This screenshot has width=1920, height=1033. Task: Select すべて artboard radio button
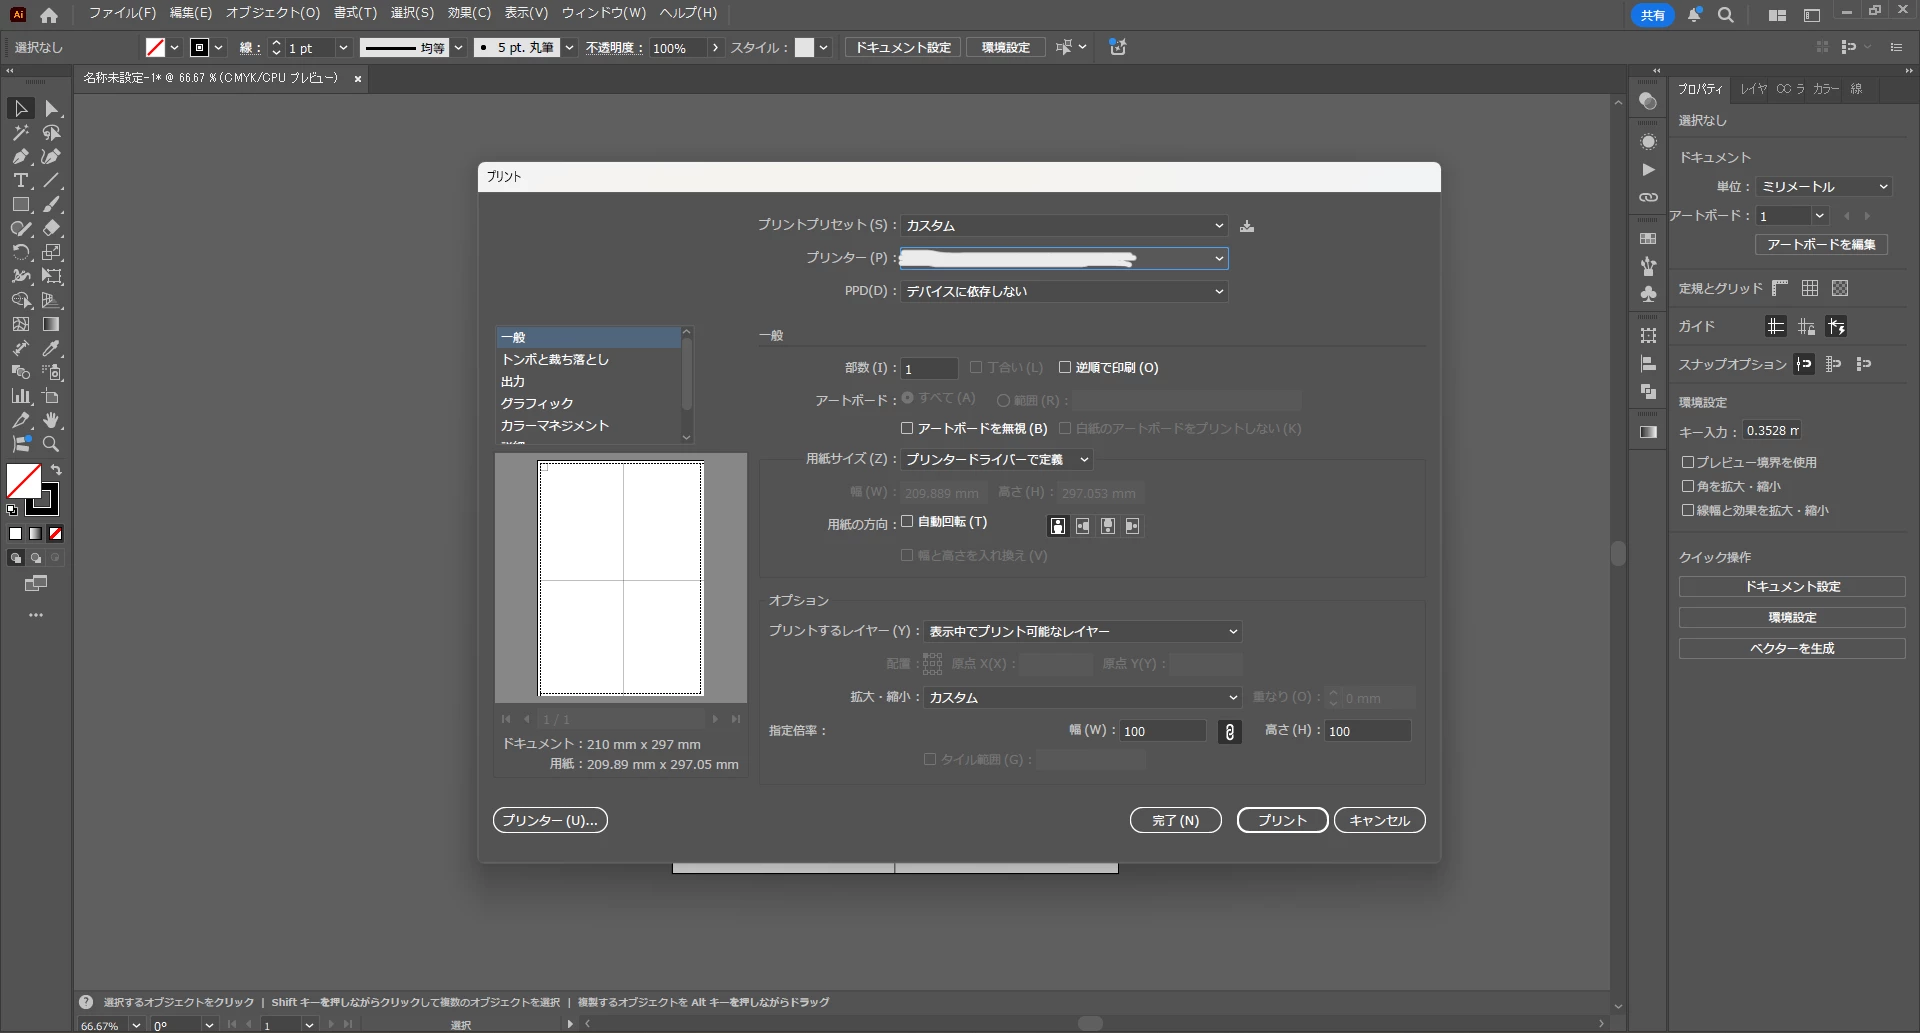click(x=907, y=398)
